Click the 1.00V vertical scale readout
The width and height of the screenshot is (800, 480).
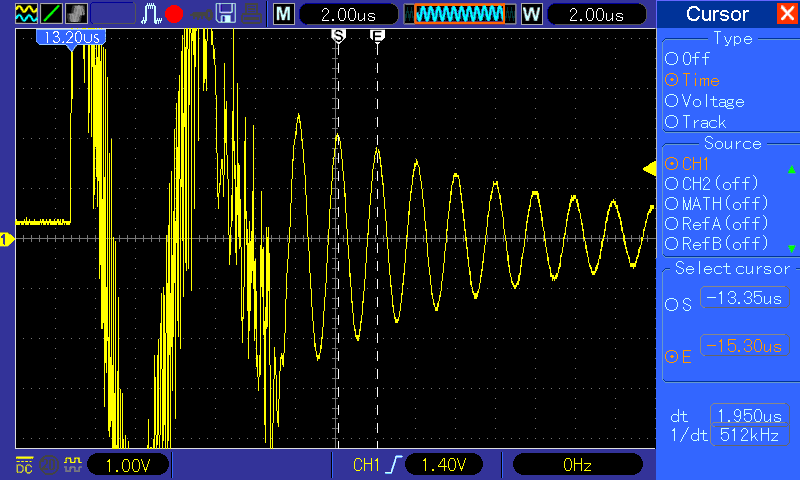[x=128, y=465]
